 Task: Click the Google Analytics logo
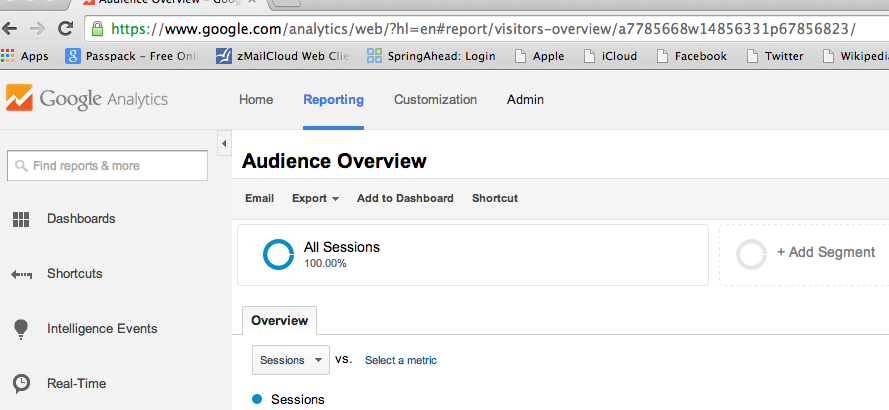(x=87, y=99)
